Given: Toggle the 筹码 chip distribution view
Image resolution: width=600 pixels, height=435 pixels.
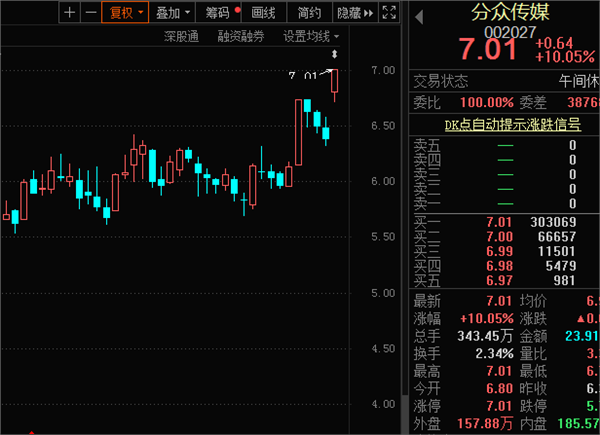Looking at the screenshot, I should [218, 13].
